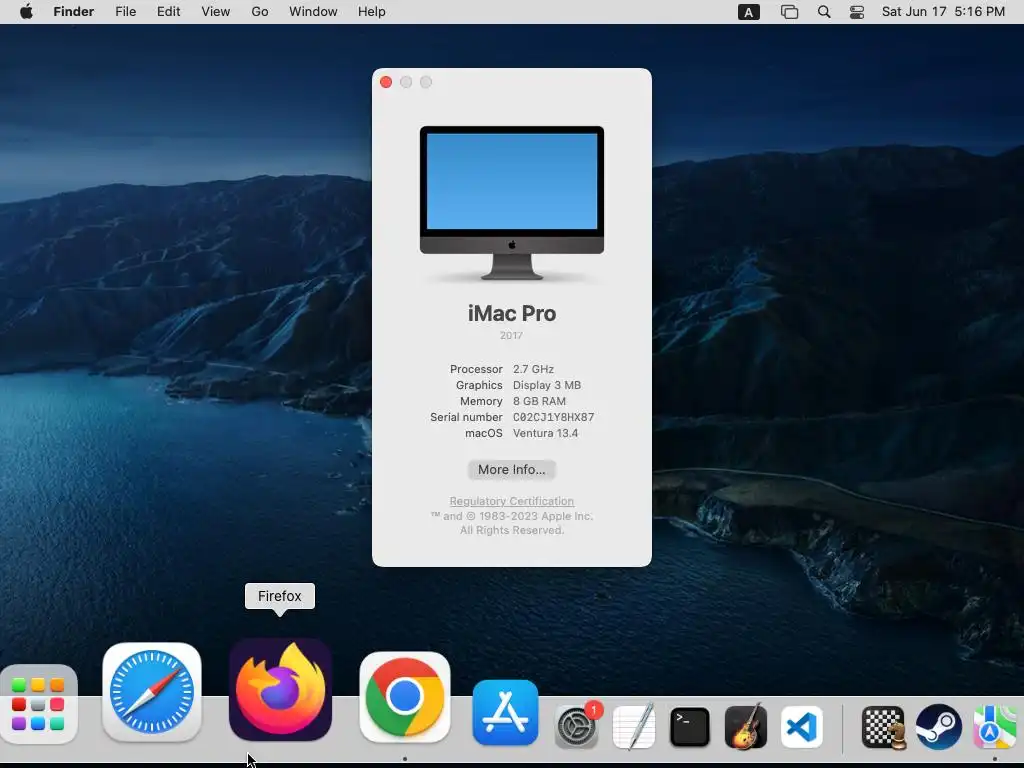Click the More Info... button
The image size is (1024, 768).
coord(511,470)
